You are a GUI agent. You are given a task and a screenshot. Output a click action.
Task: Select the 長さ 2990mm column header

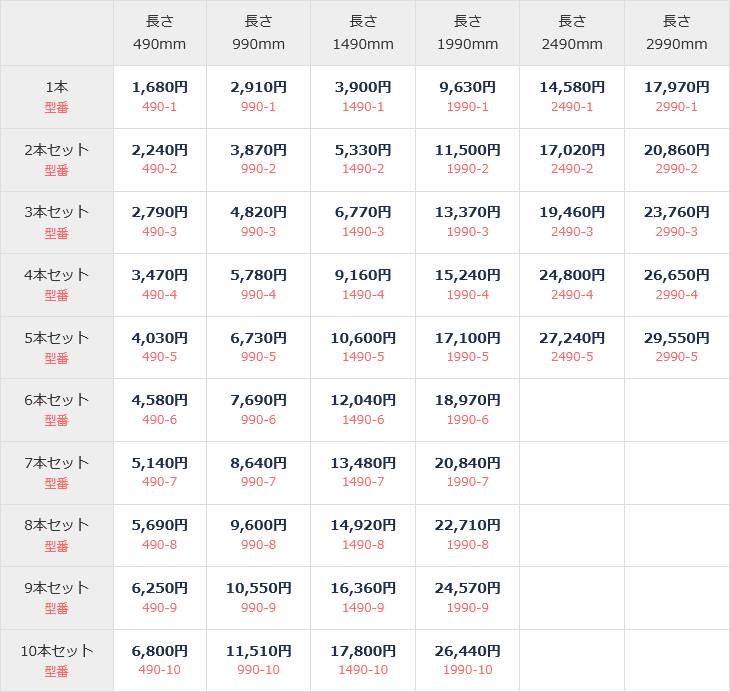[676, 33]
